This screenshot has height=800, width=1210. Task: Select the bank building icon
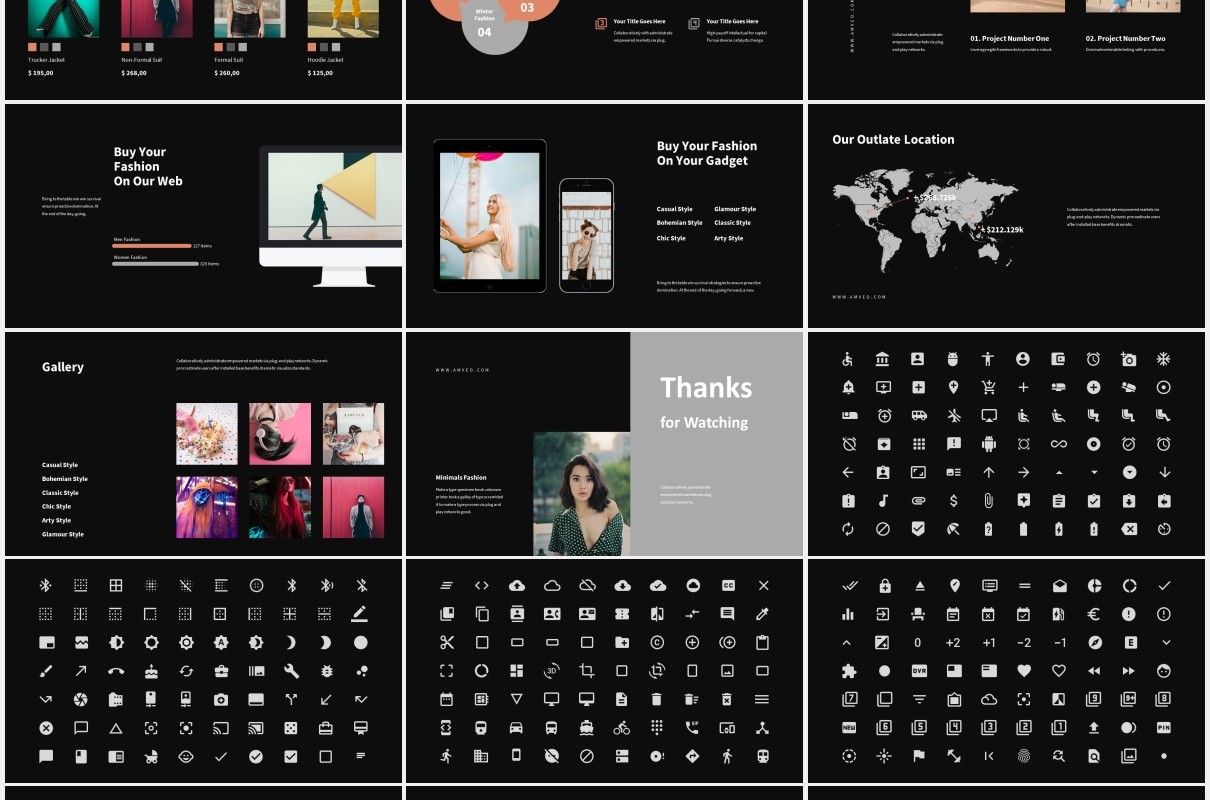[883, 359]
